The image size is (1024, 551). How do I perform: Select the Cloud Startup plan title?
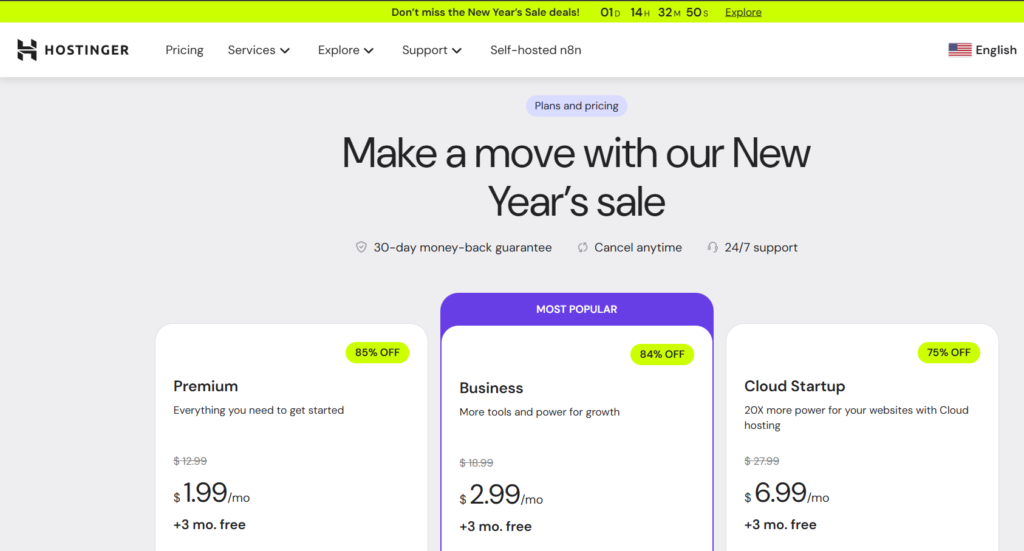pyautogui.click(x=794, y=386)
